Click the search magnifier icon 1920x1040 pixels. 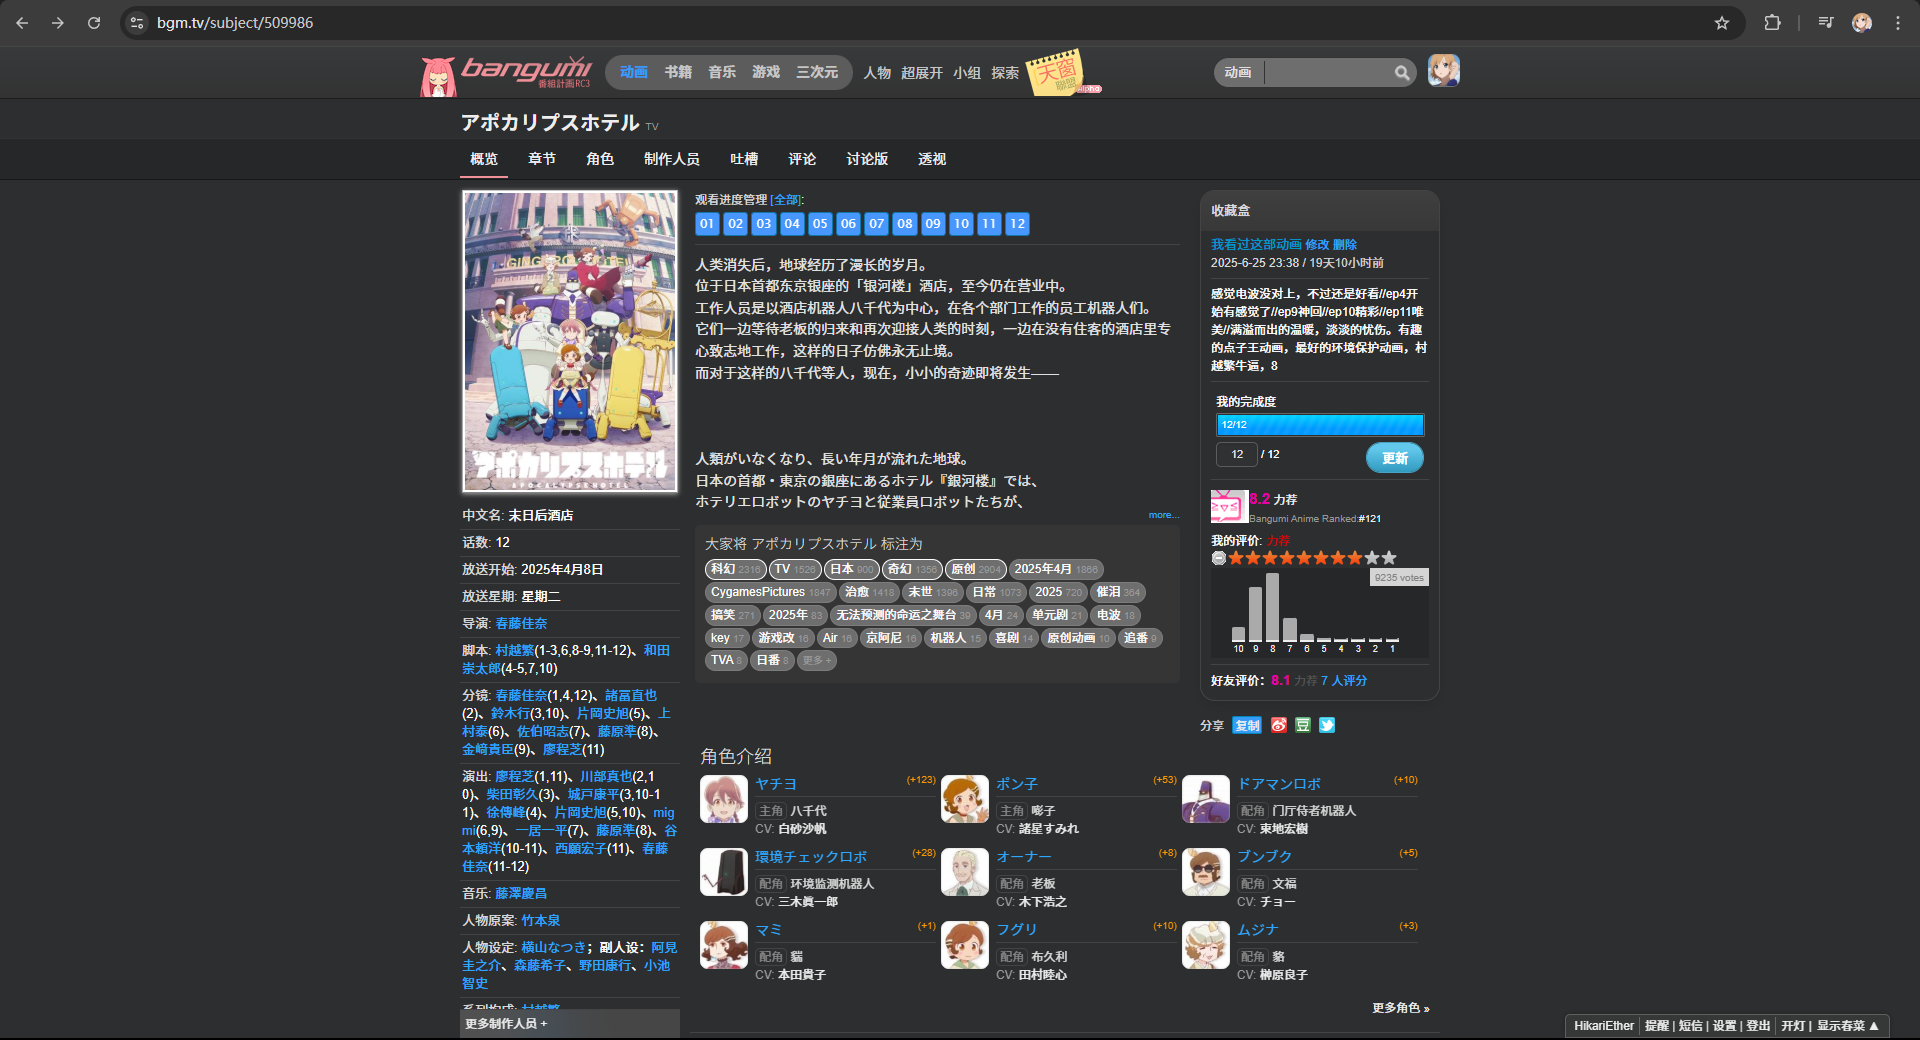[1402, 72]
